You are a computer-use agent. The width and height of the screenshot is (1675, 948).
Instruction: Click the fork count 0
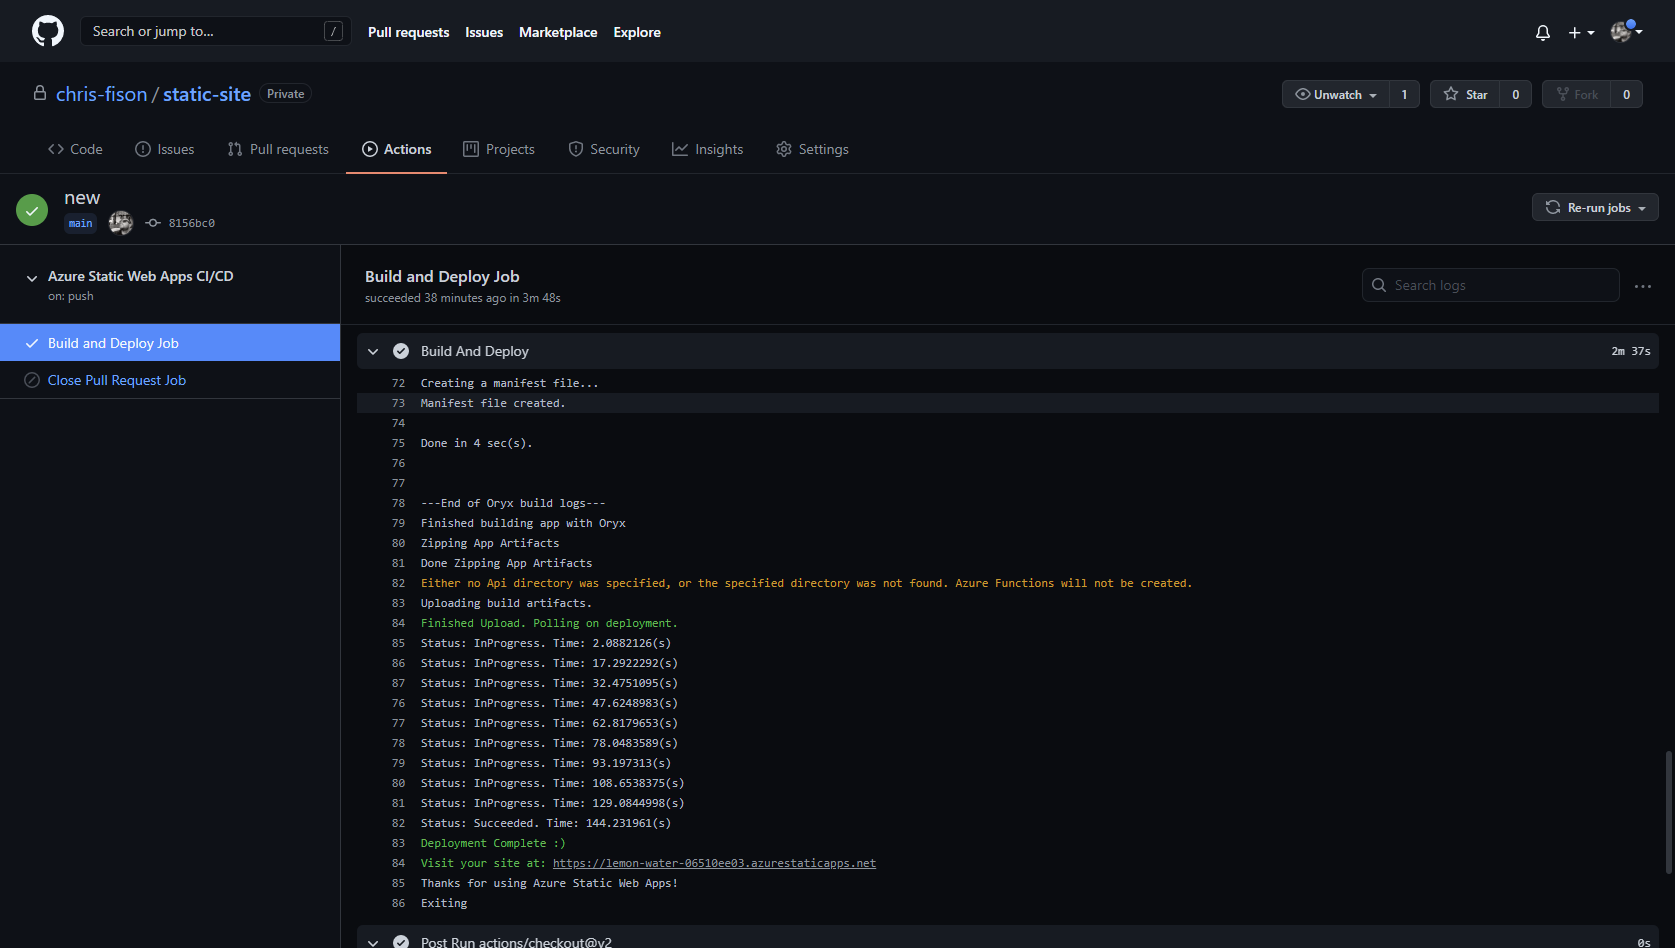point(1627,94)
